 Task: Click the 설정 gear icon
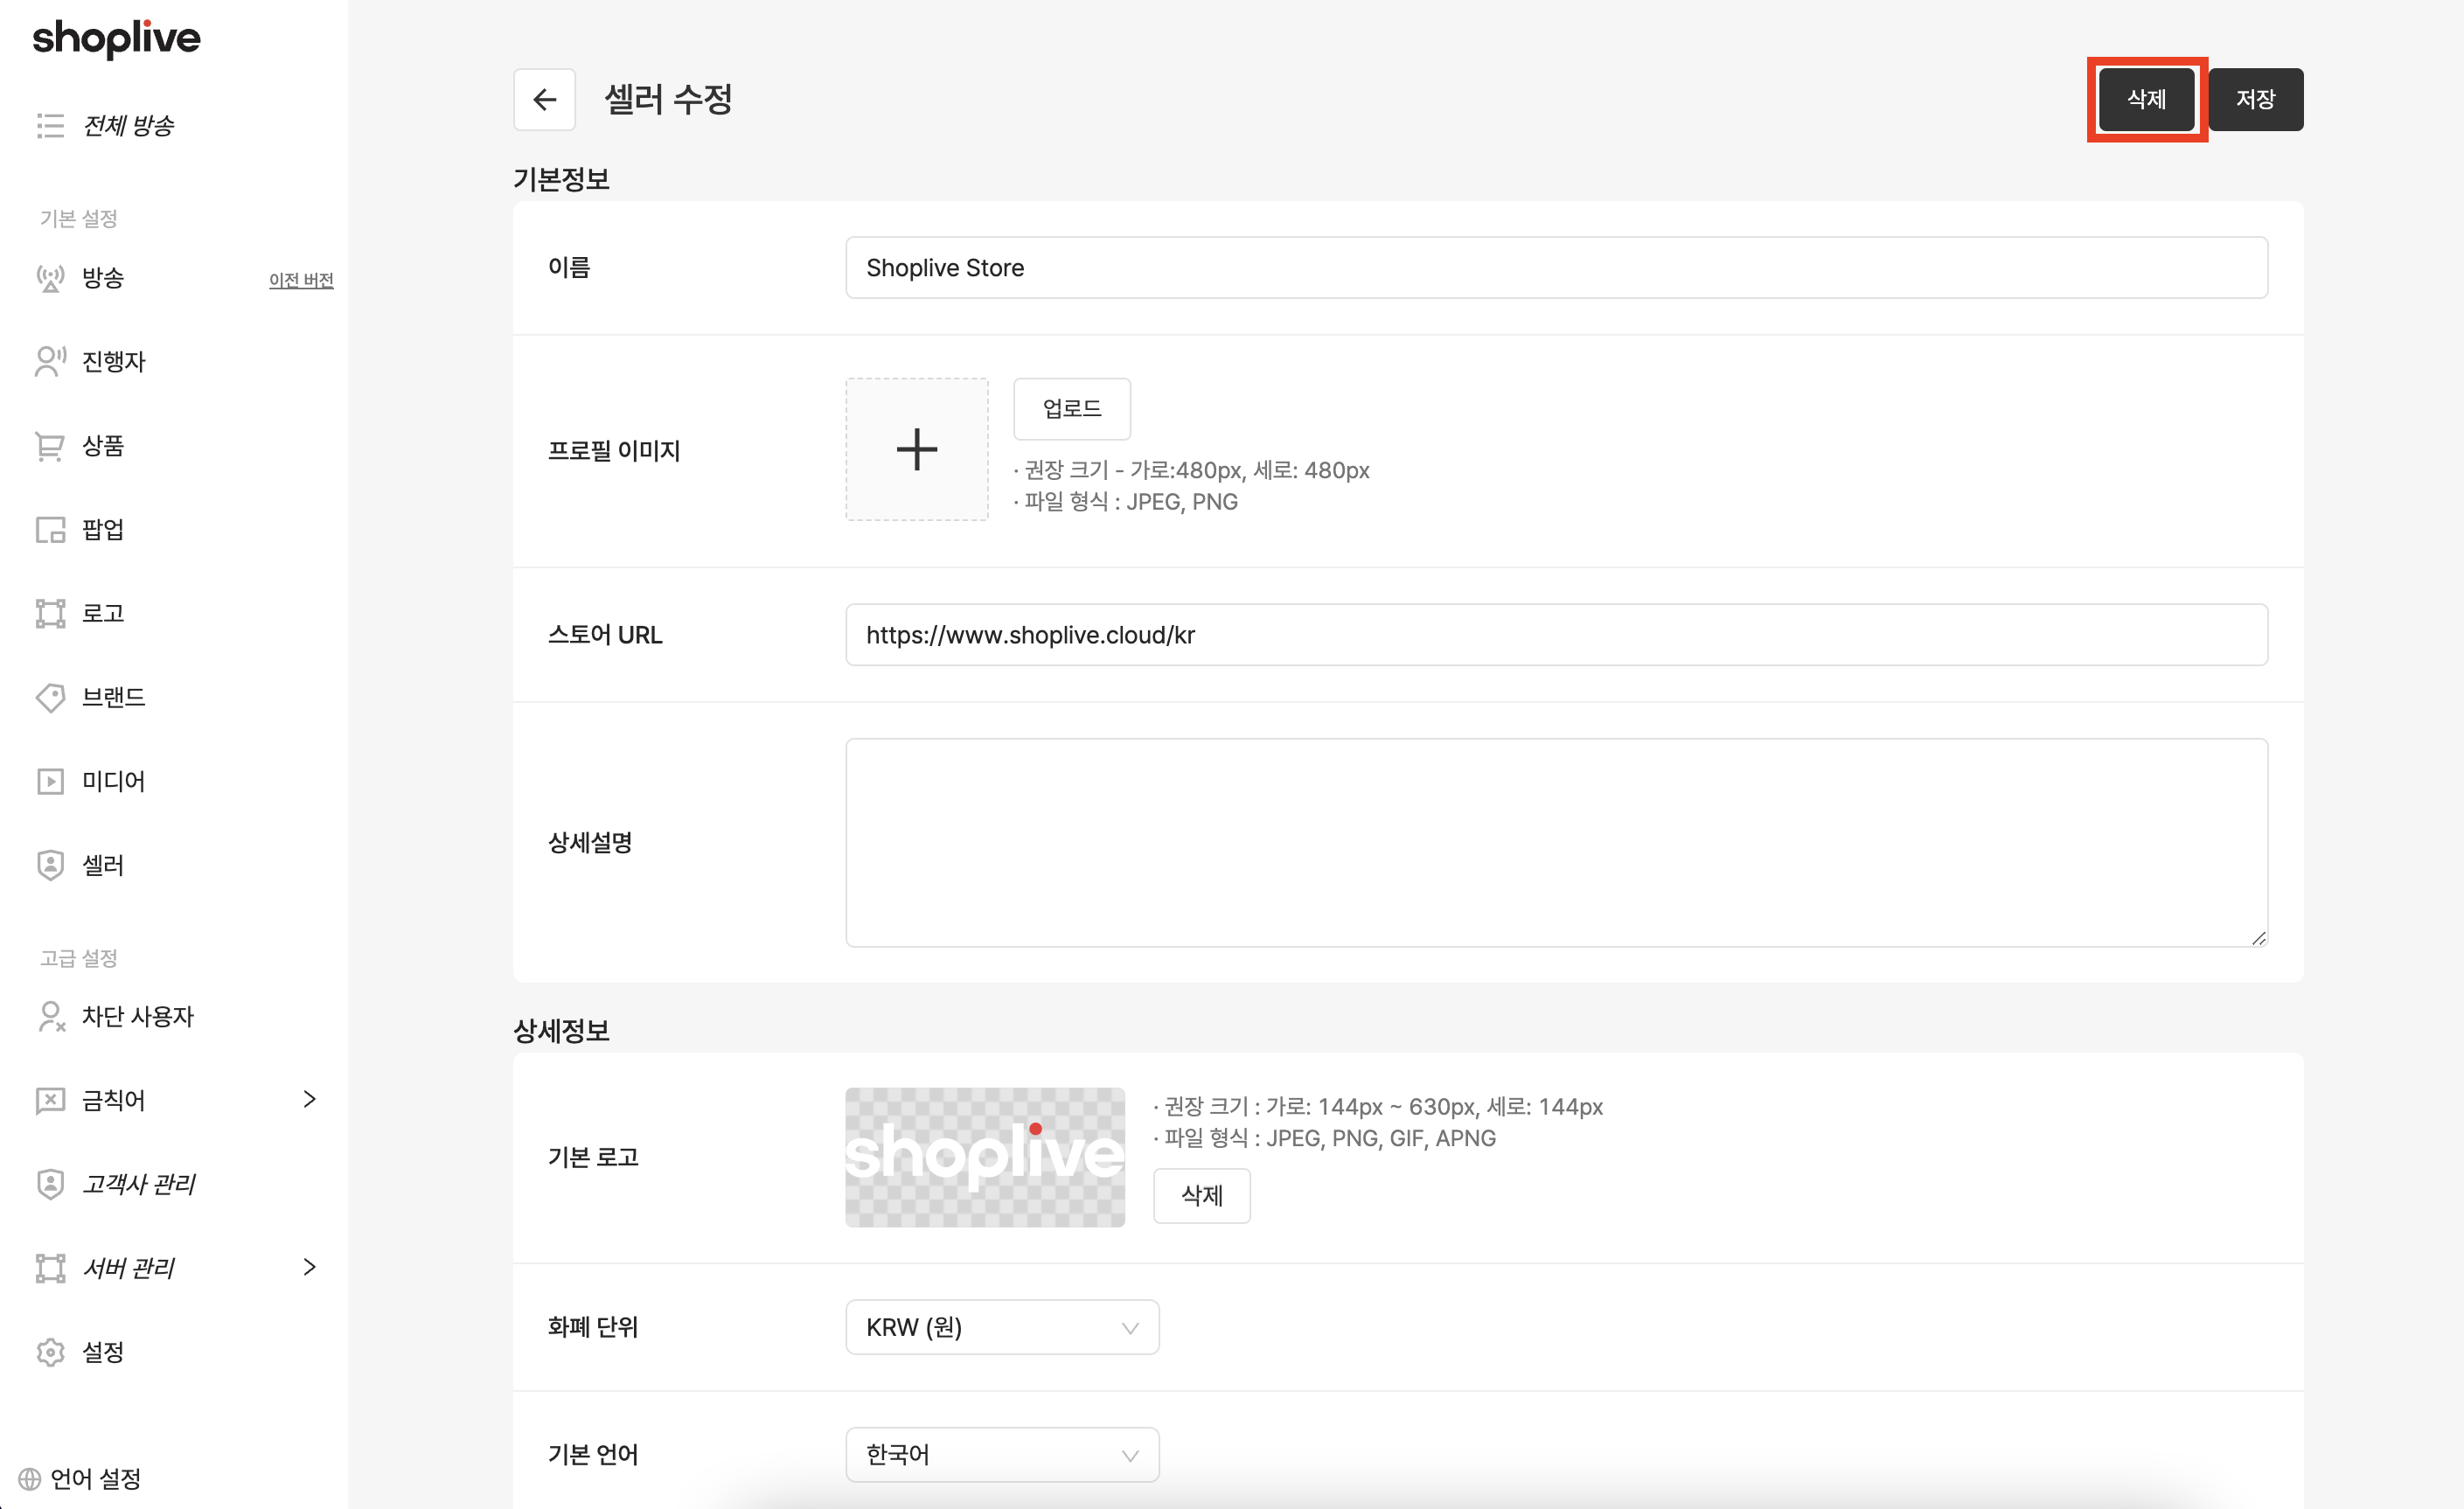50,1352
